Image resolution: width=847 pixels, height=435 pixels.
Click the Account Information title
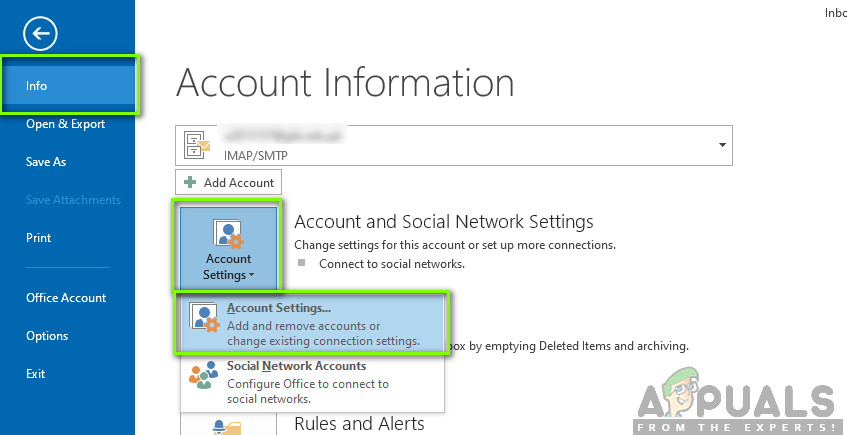pyautogui.click(x=345, y=83)
